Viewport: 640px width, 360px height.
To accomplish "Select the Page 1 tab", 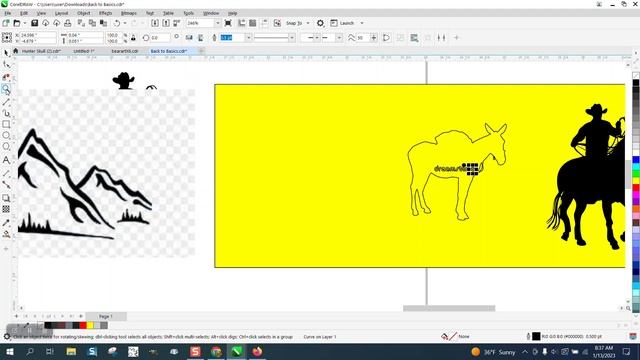I will 106,316.
